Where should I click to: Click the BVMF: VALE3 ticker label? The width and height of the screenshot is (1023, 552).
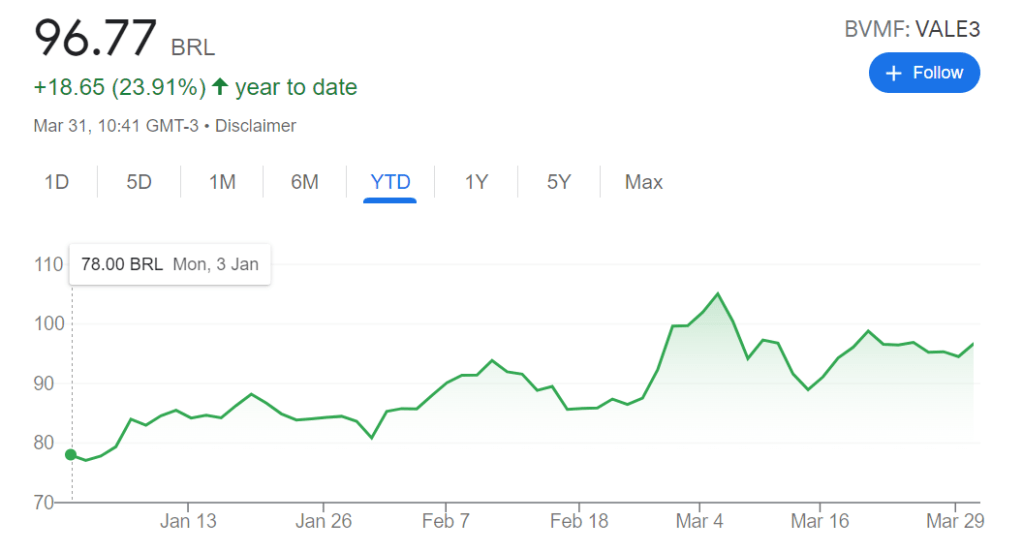pyautogui.click(x=912, y=29)
